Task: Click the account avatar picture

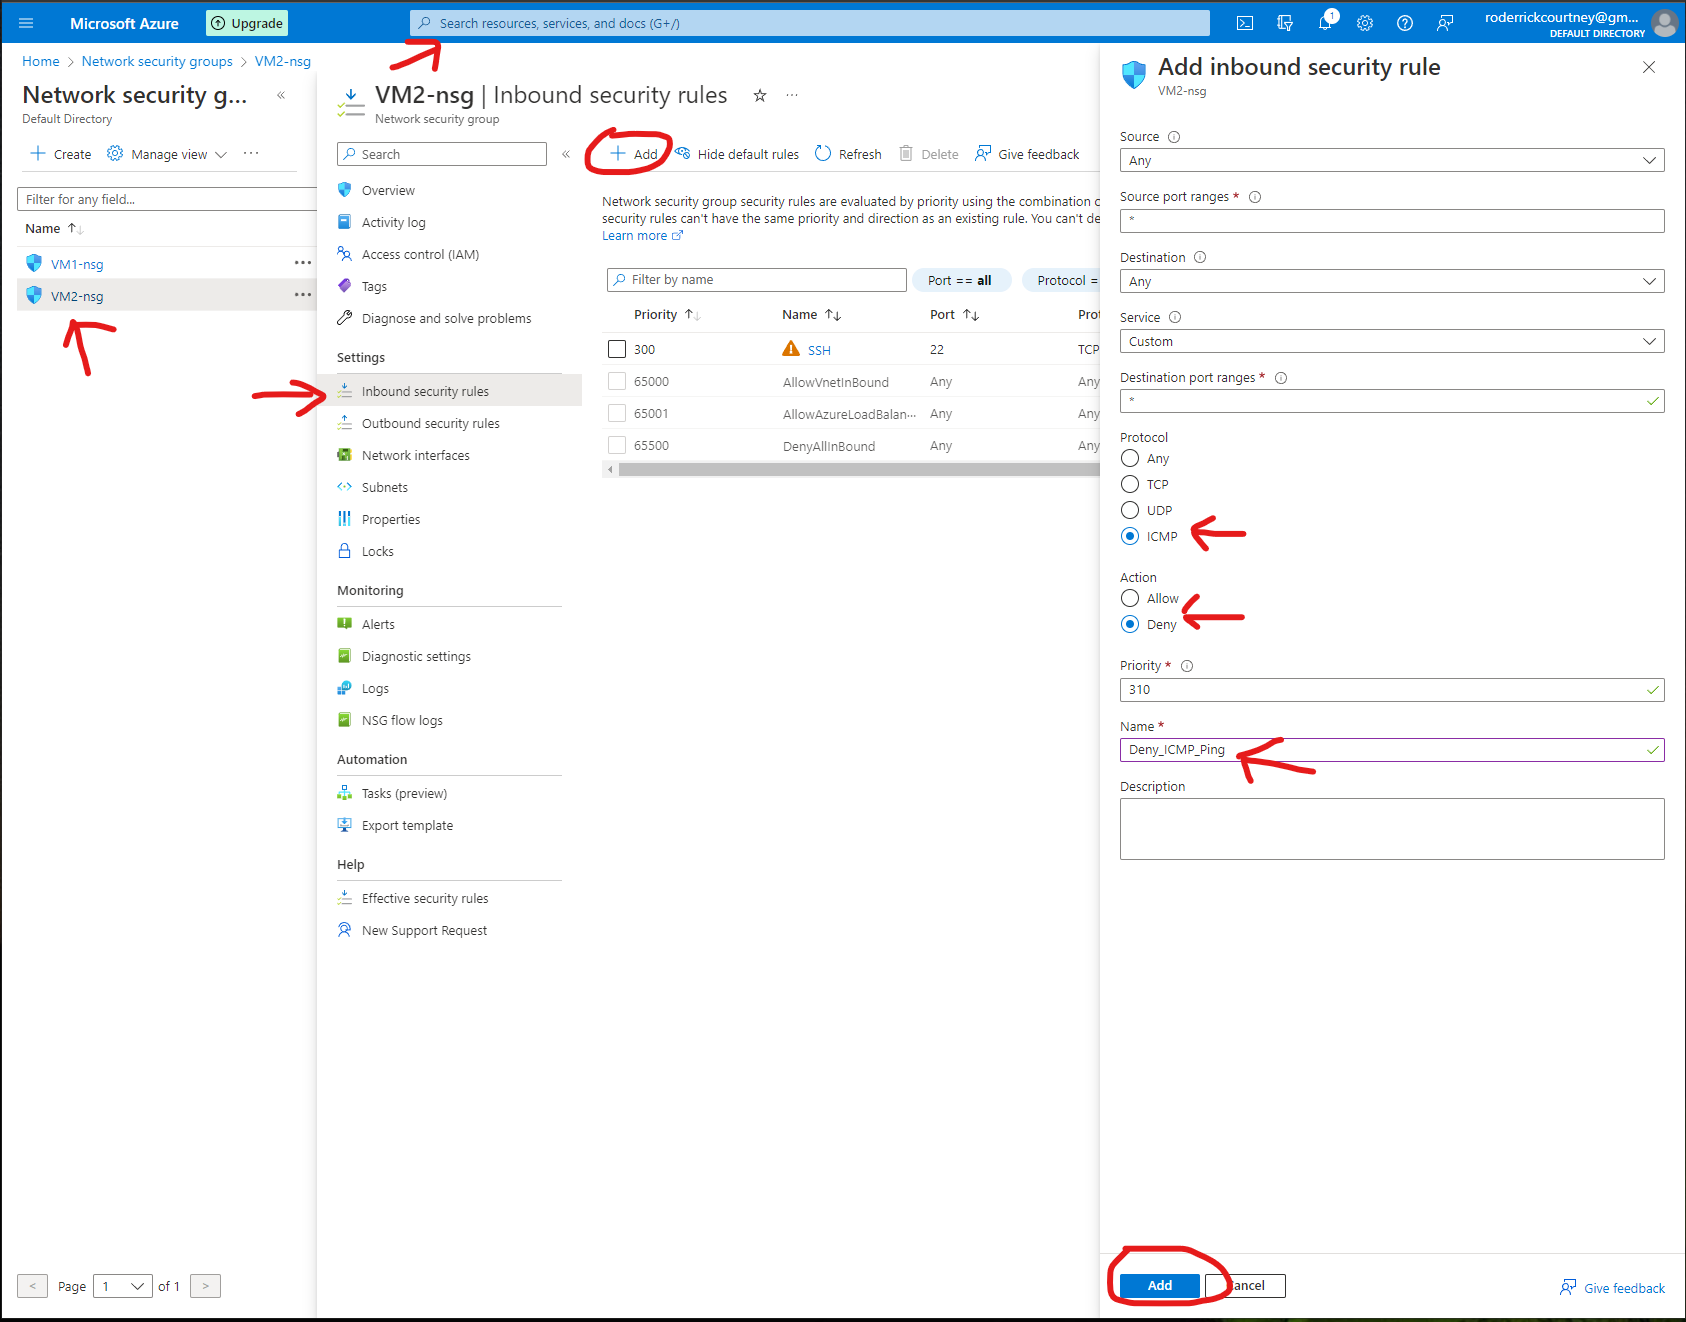Action: 1665,23
